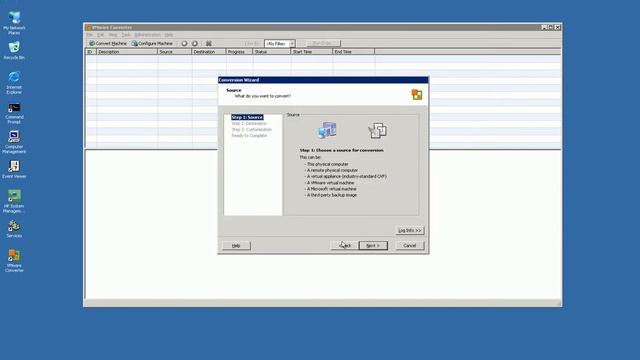
Task: Open the Edit menu
Action: click(100, 35)
